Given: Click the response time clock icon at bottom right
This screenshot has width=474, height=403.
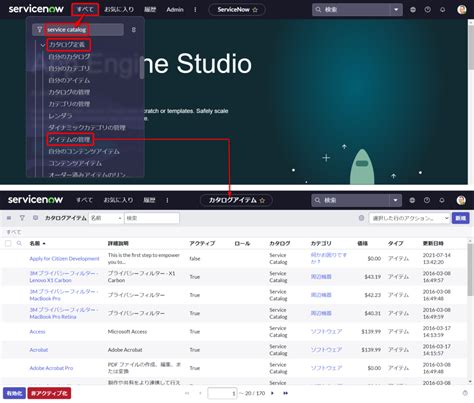Looking at the screenshot, I should tap(465, 393).
